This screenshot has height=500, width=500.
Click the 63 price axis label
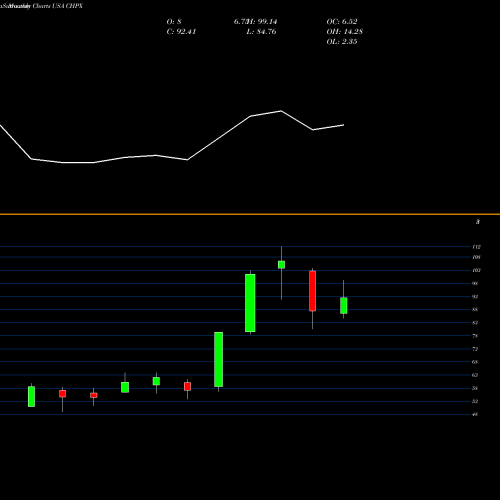475,375
